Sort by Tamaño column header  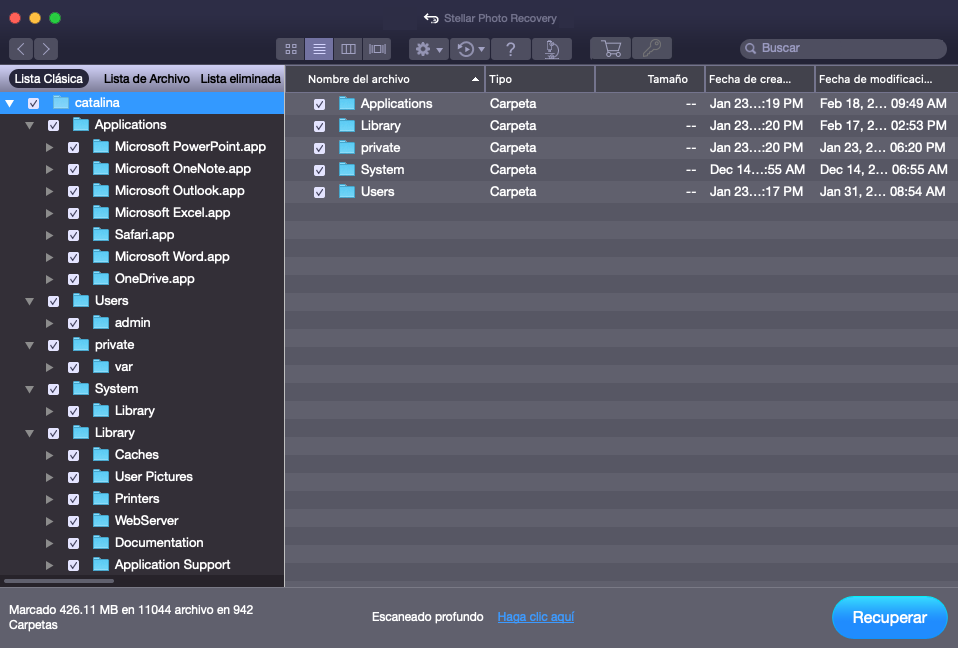650,79
